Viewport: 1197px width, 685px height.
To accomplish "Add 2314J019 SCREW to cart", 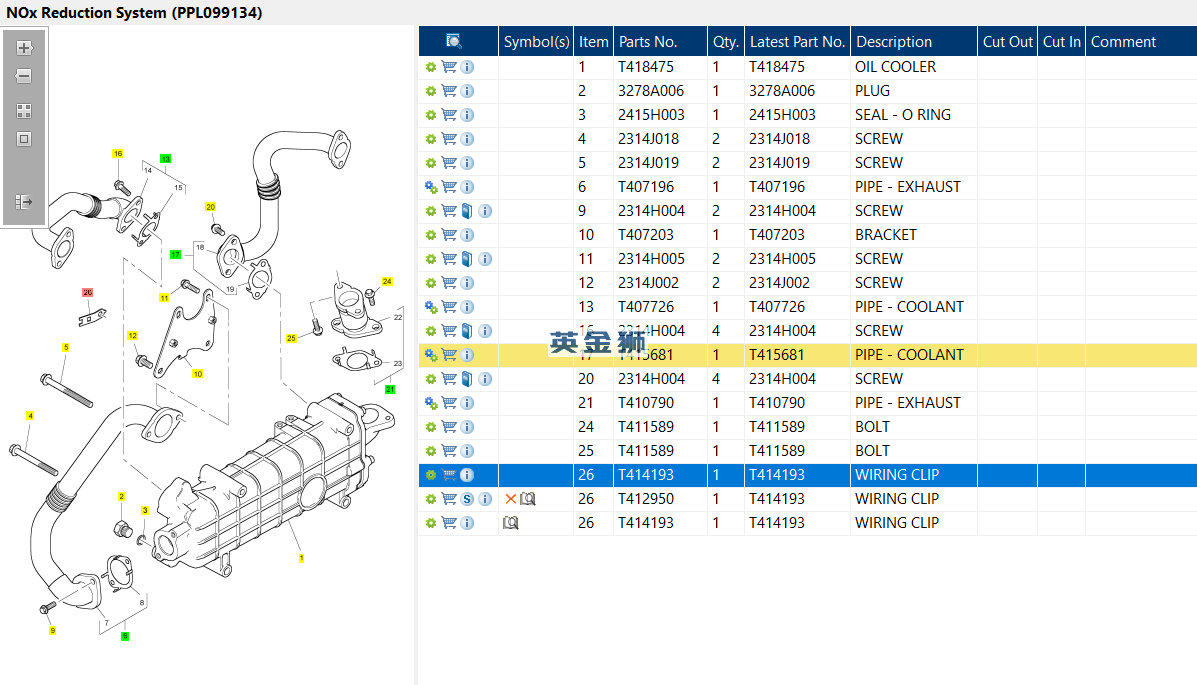I will tap(449, 163).
